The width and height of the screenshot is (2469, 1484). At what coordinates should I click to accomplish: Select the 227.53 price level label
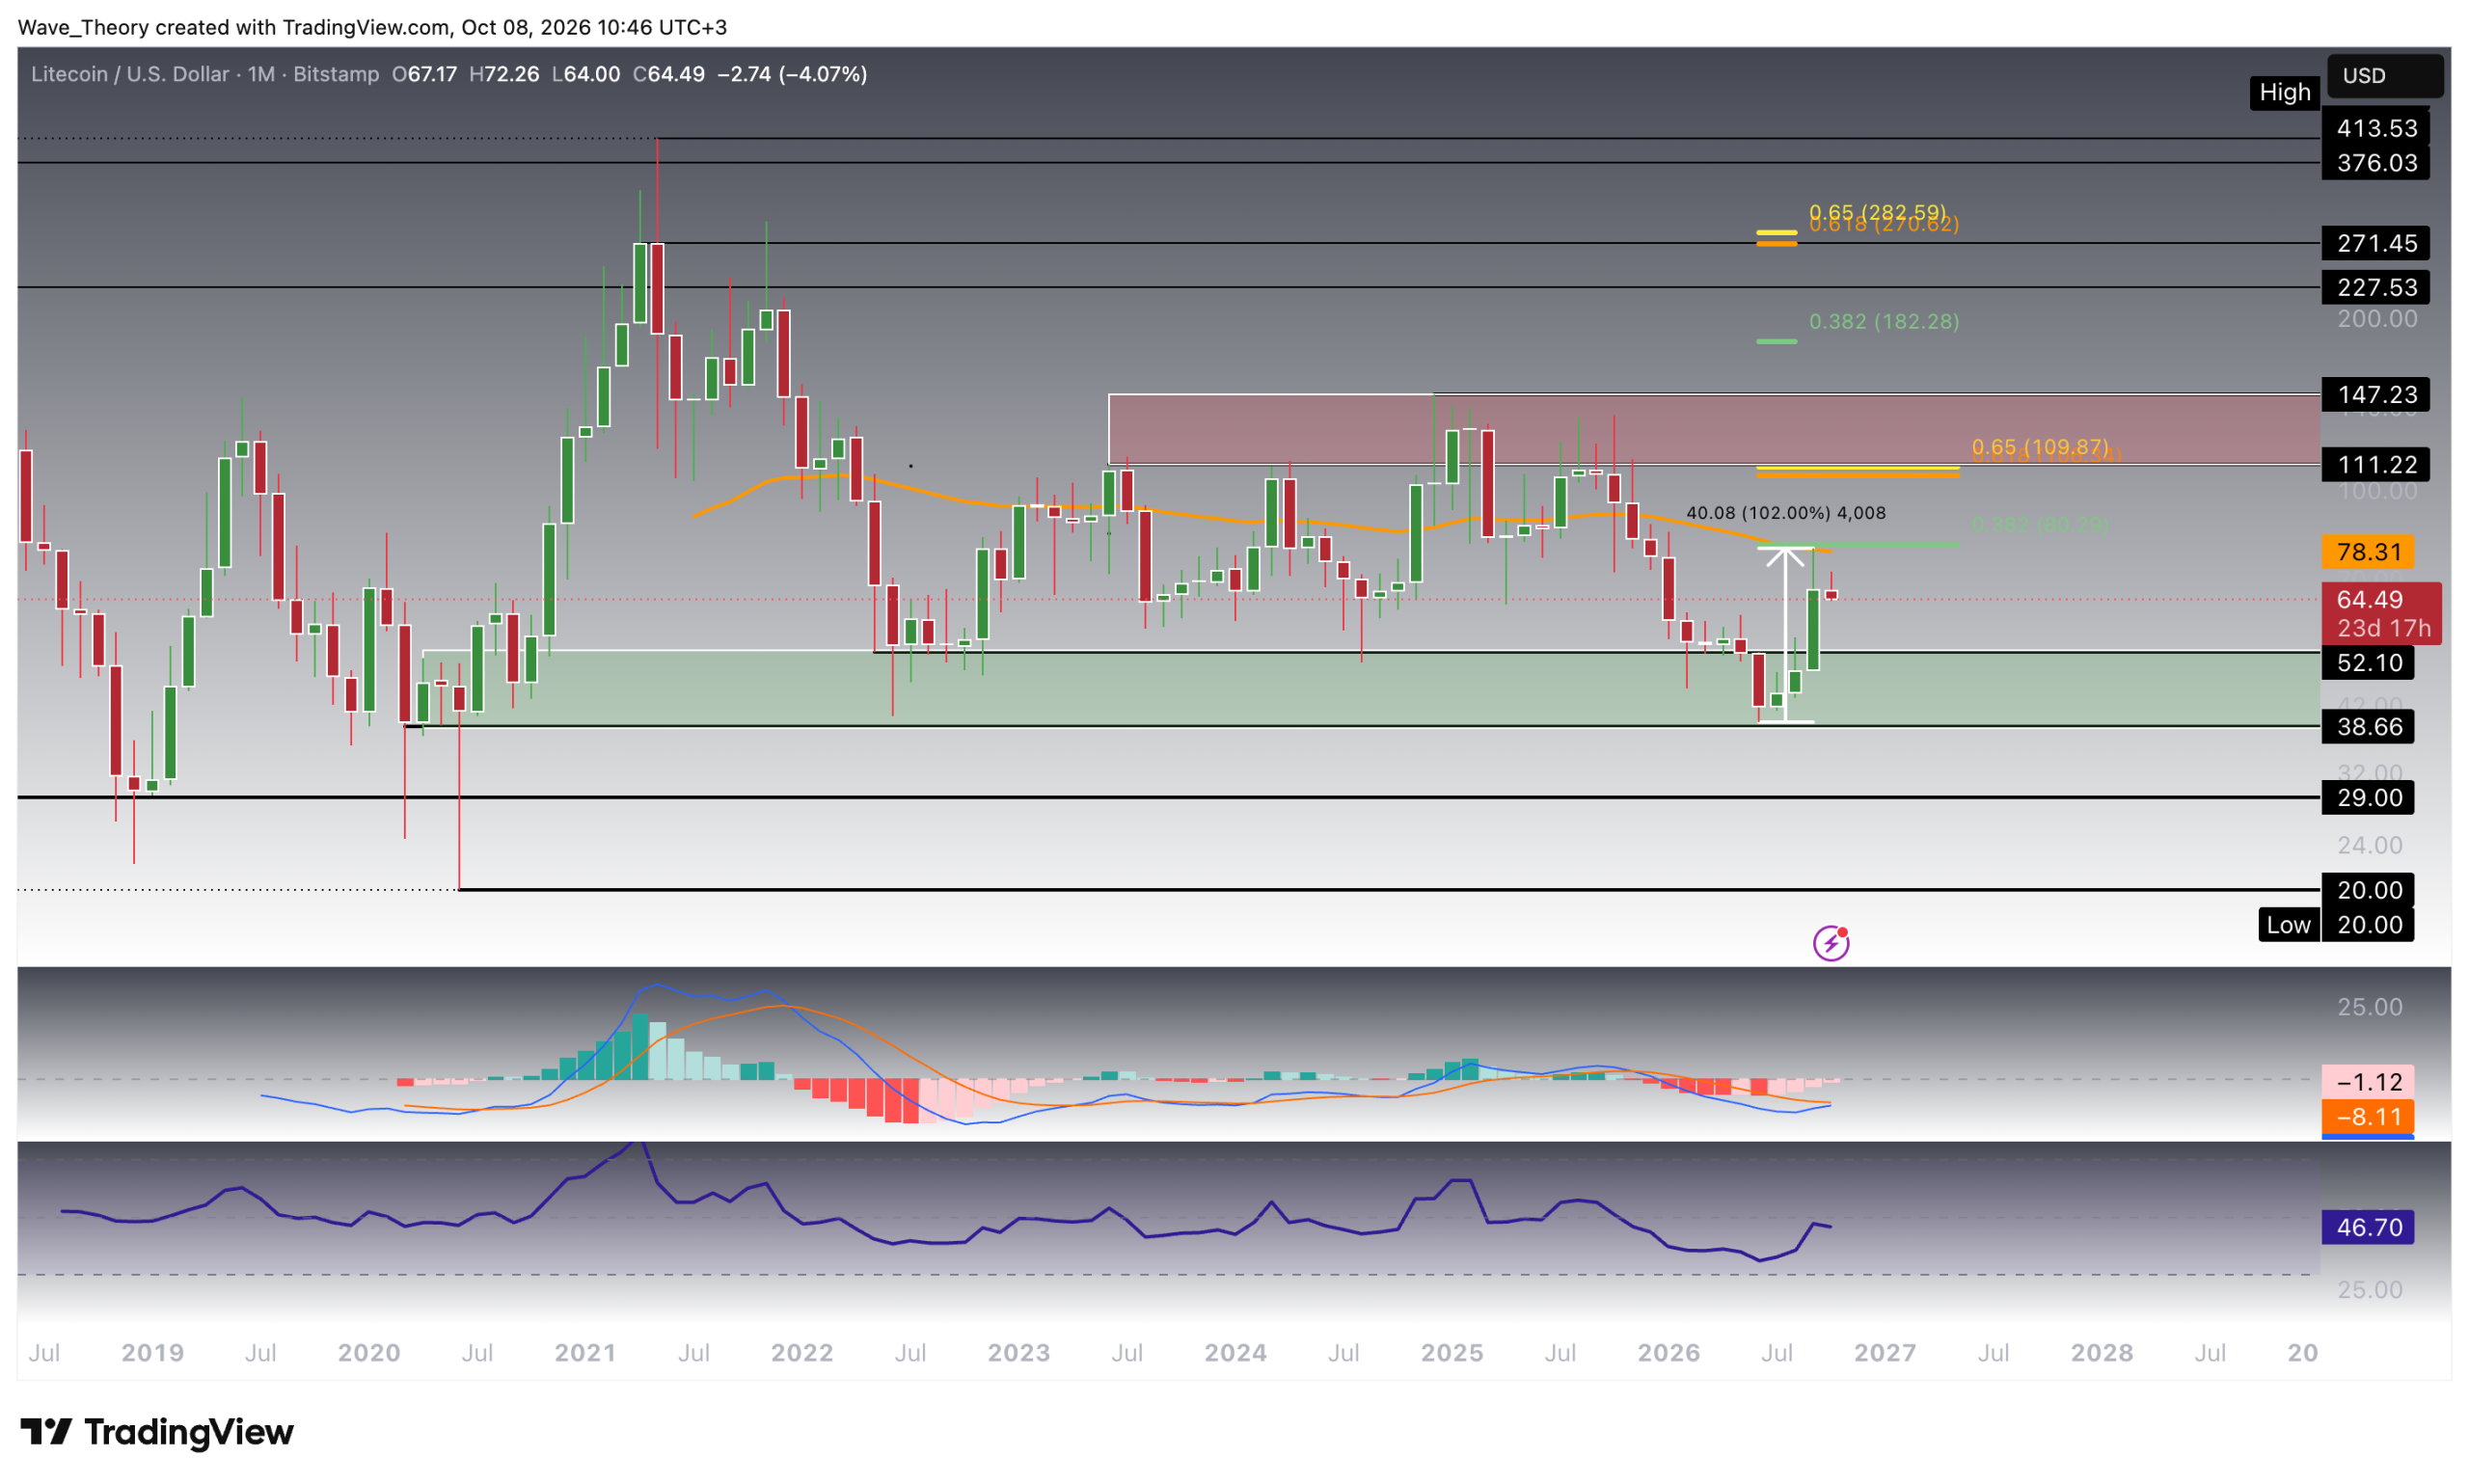2375,288
